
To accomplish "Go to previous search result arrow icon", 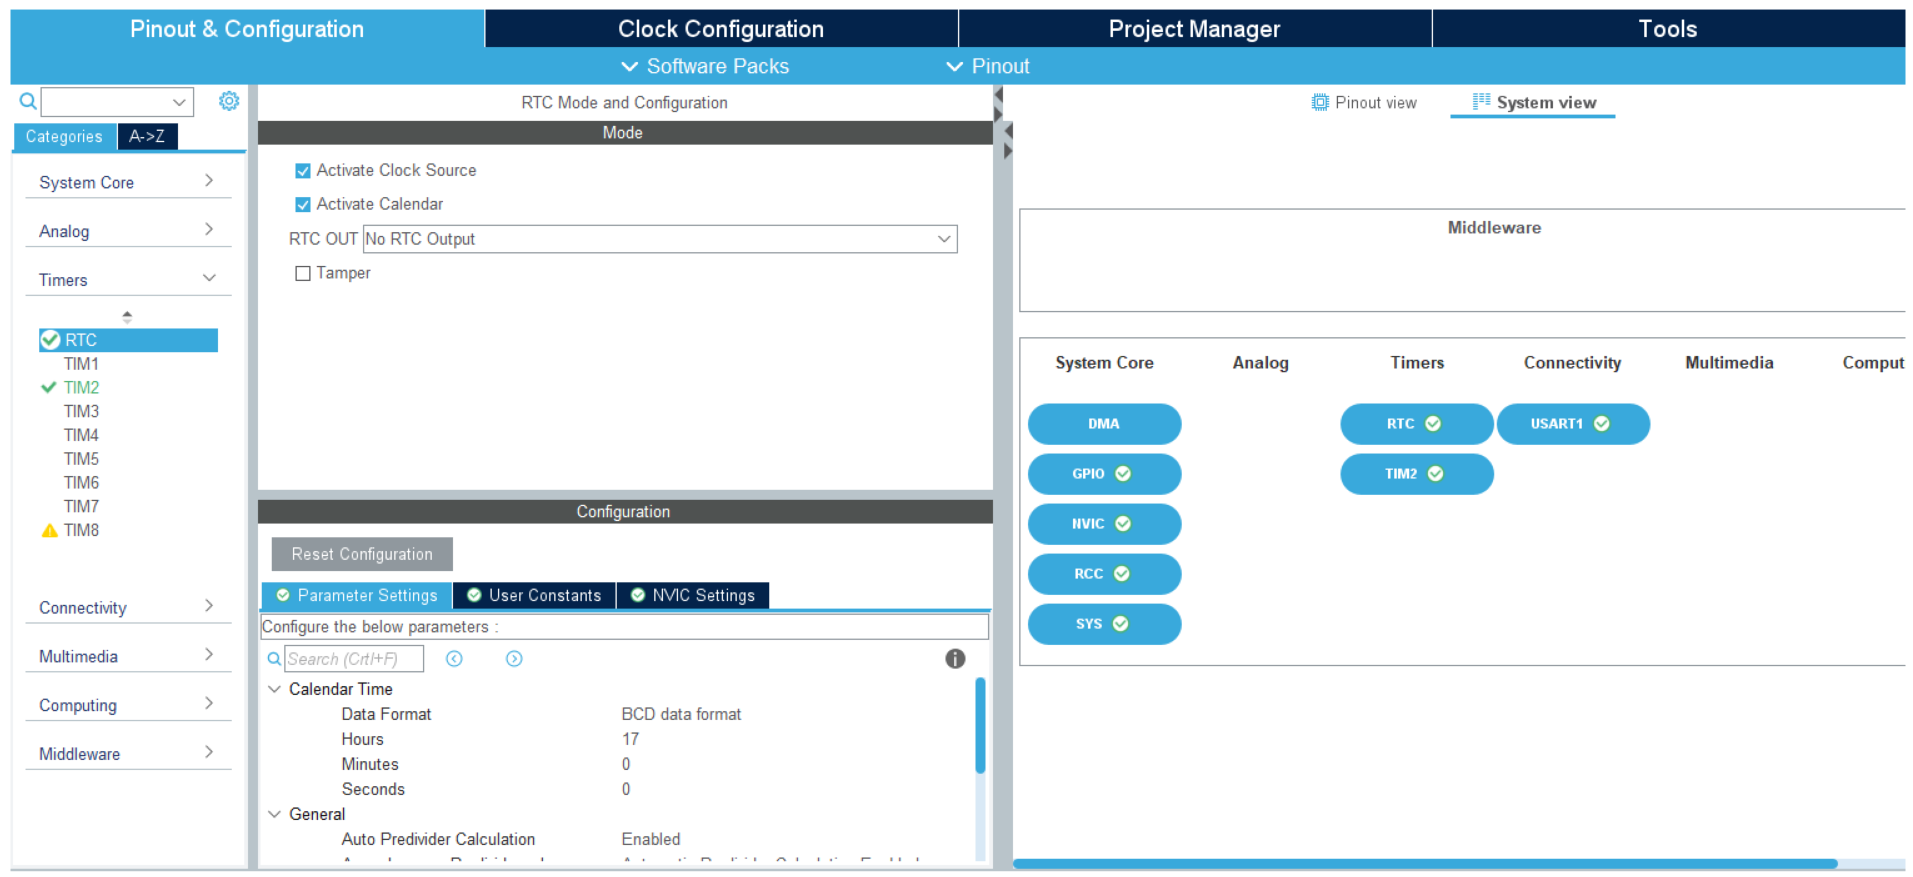I will pyautogui.click(x=454, y=659).
